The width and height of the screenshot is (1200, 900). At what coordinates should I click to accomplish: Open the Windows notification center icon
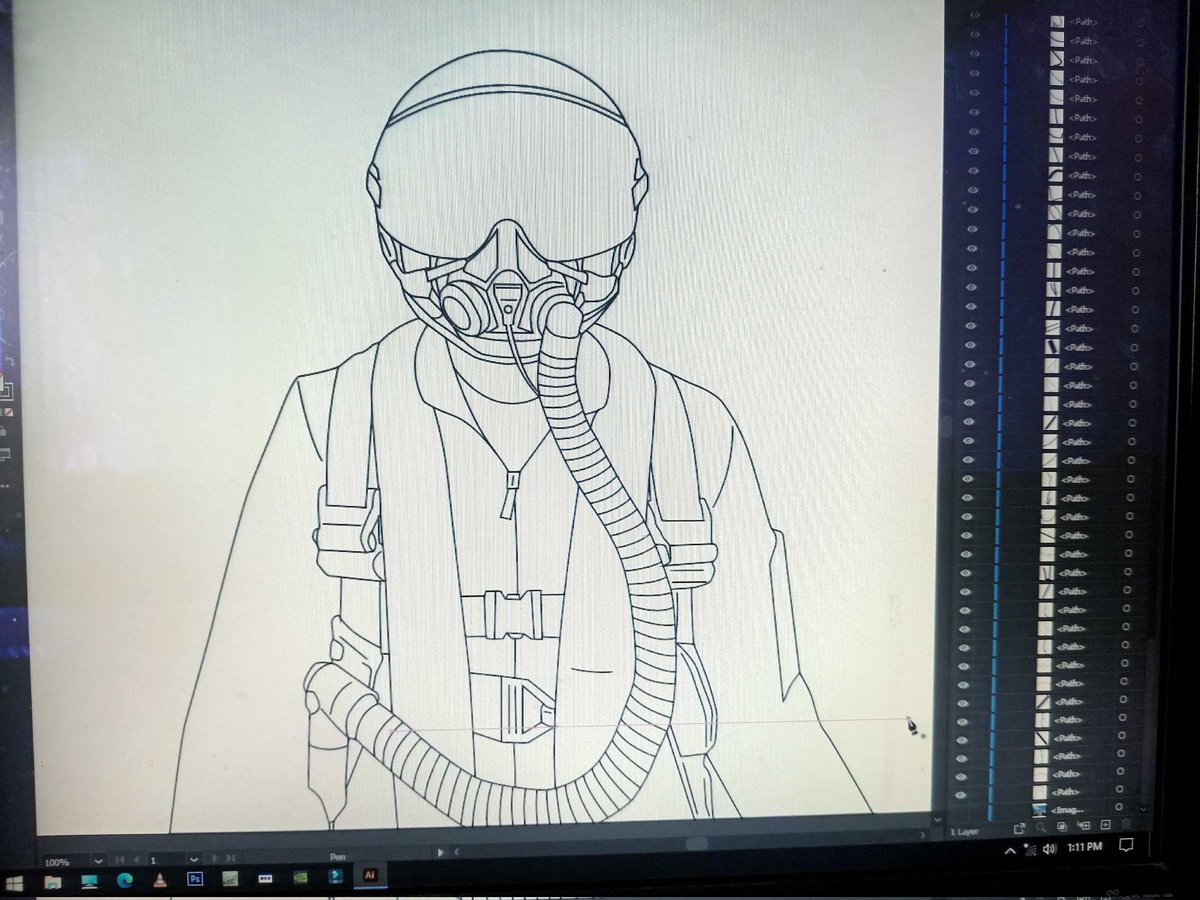click(1125, 846)
